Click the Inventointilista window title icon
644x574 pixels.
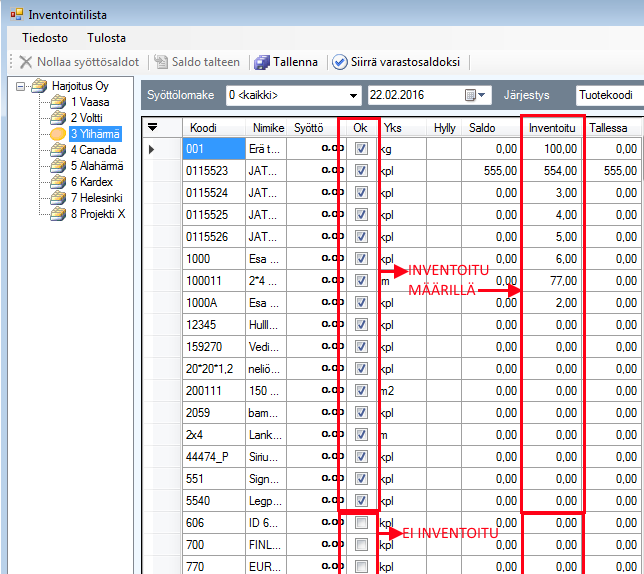[x=15, y=15]
